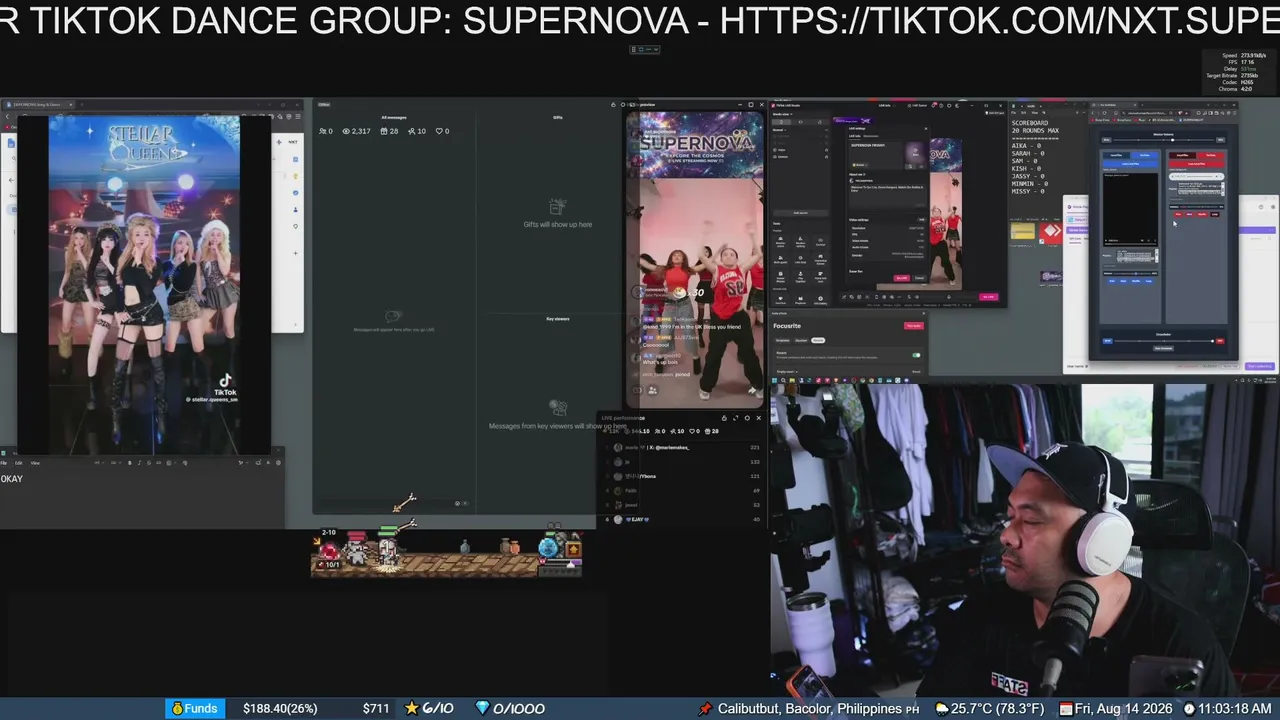This screenshot has width=1280, height=720.
Task: Adjust the Master Volume slider
Action: 1164,141
